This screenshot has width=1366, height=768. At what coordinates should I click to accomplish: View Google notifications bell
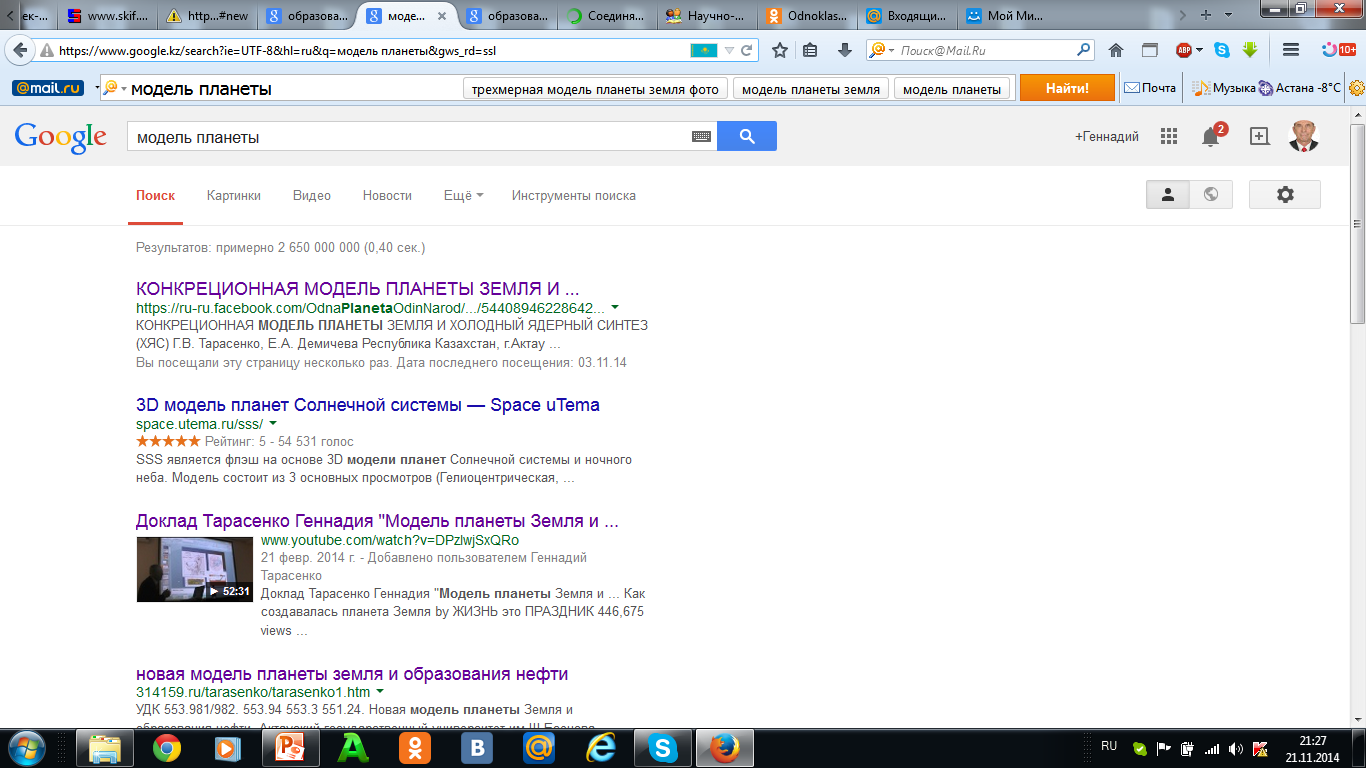point(1210,138)
